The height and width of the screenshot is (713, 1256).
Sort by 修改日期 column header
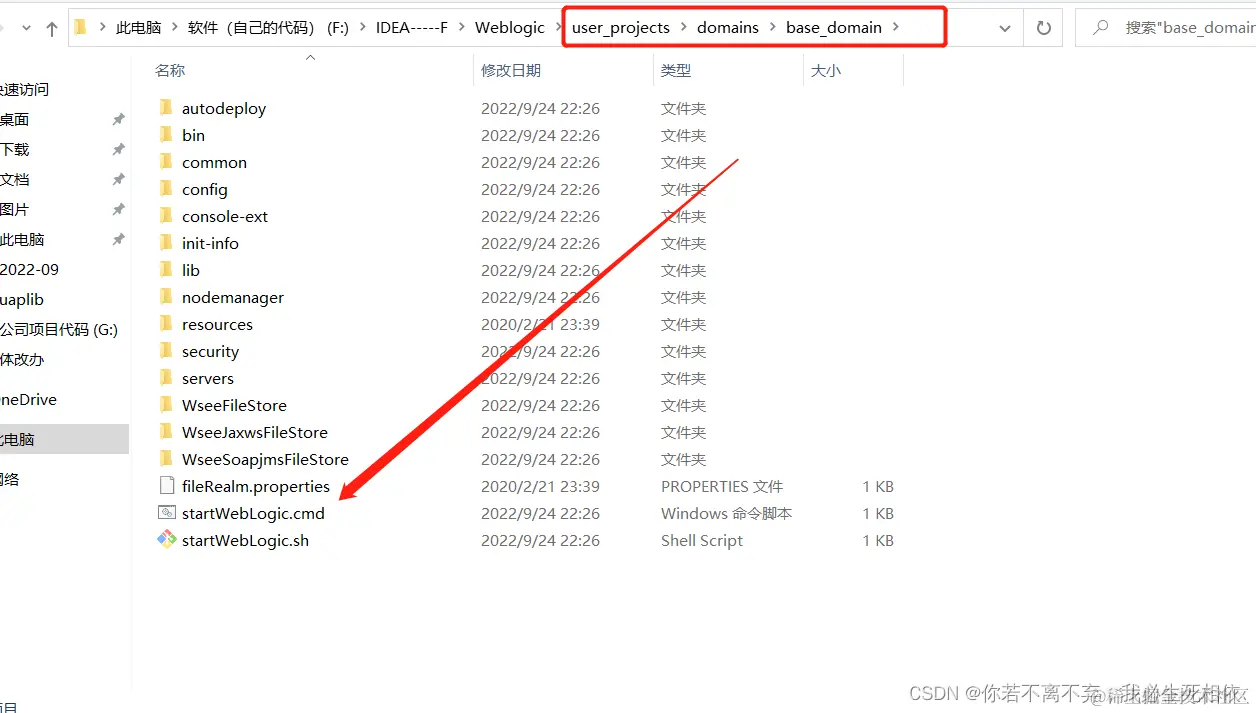tap(511, 70)
